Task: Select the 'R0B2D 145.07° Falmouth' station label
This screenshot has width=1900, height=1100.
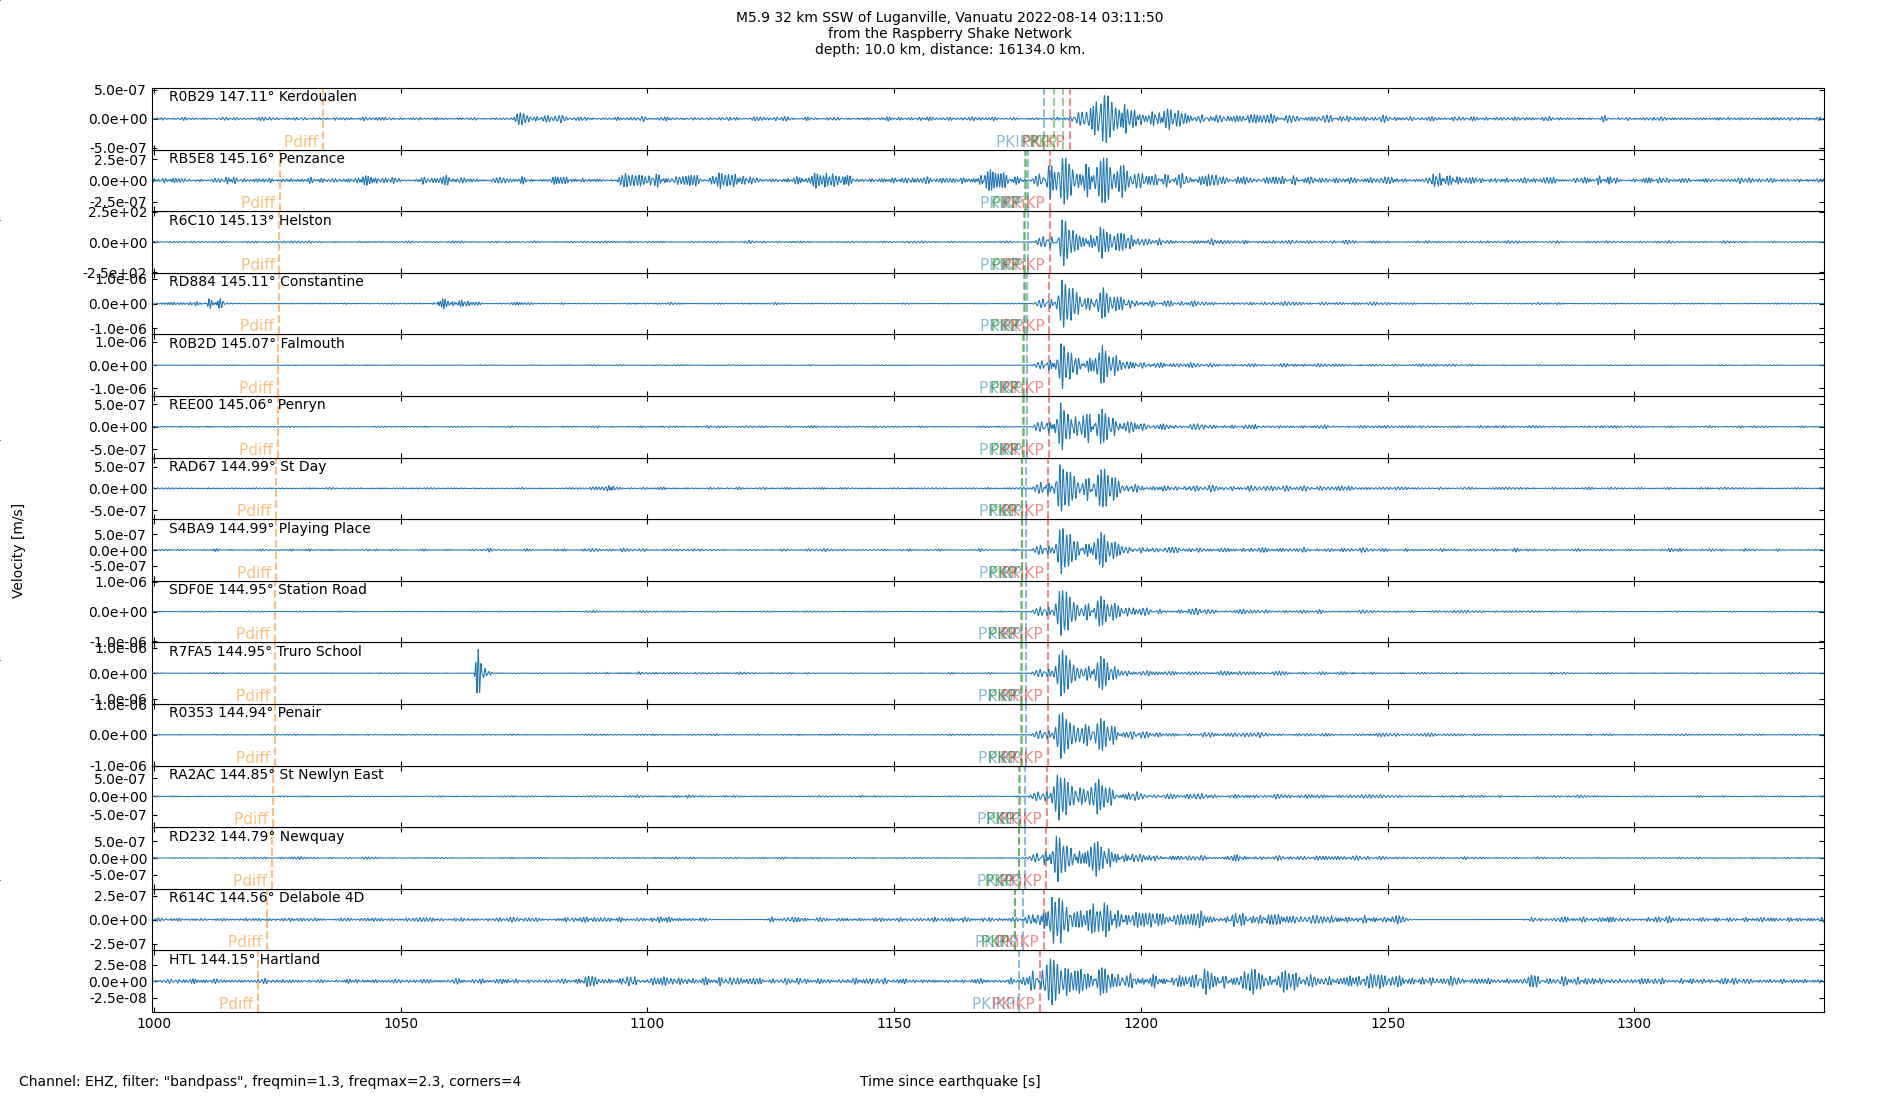Action: 257,344
